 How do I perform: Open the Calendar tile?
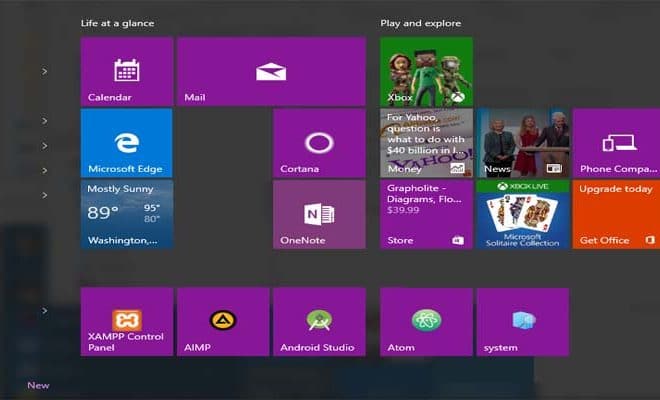pyautogui.click(x=126, y=72)
